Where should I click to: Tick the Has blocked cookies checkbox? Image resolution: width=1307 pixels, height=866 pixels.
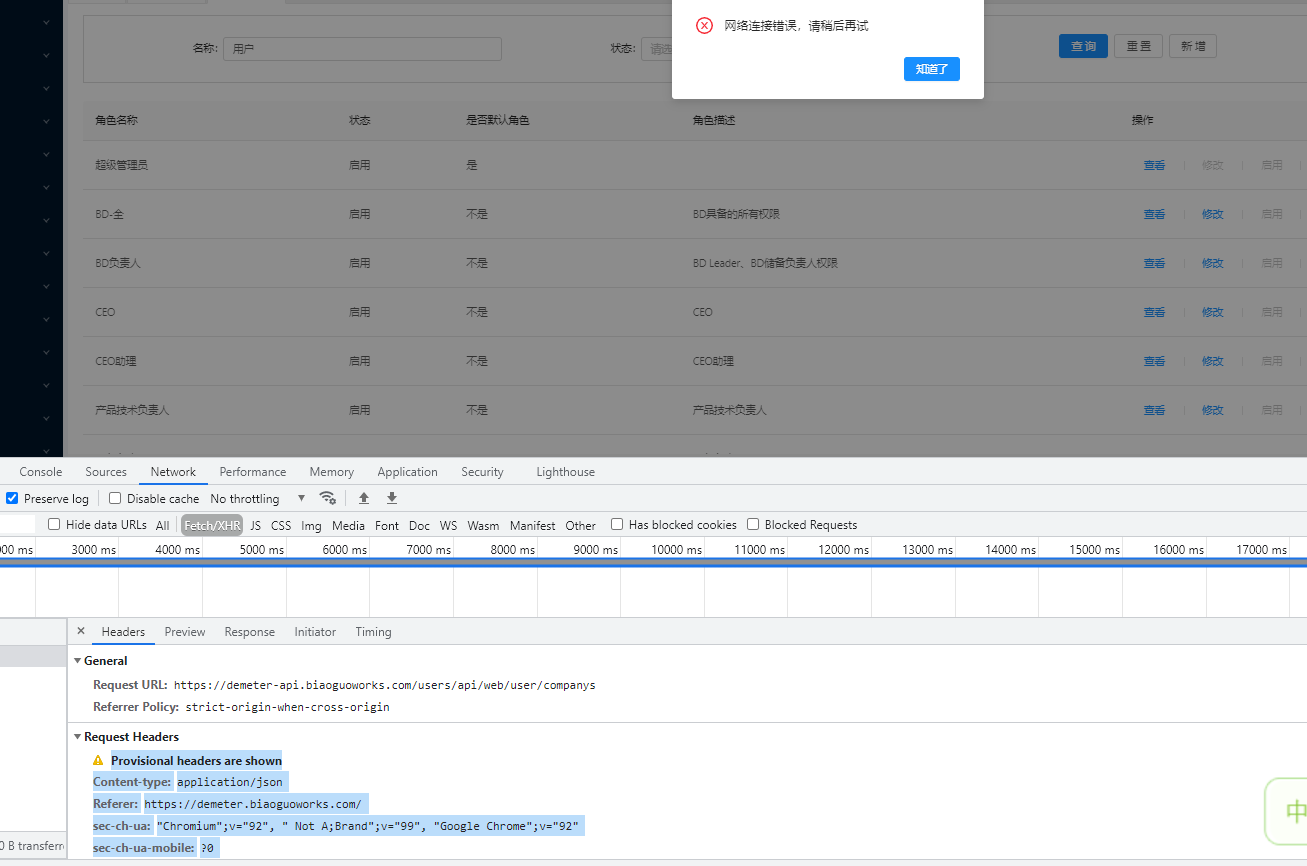pyautogui.click(x=617, y=524)
